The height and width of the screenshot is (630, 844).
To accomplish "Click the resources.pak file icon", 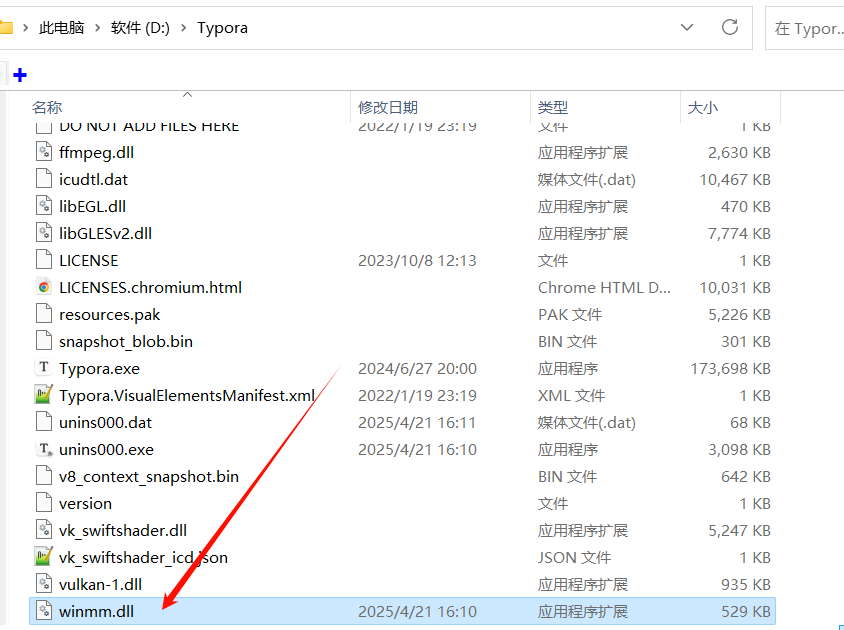I will pos(44,314).
